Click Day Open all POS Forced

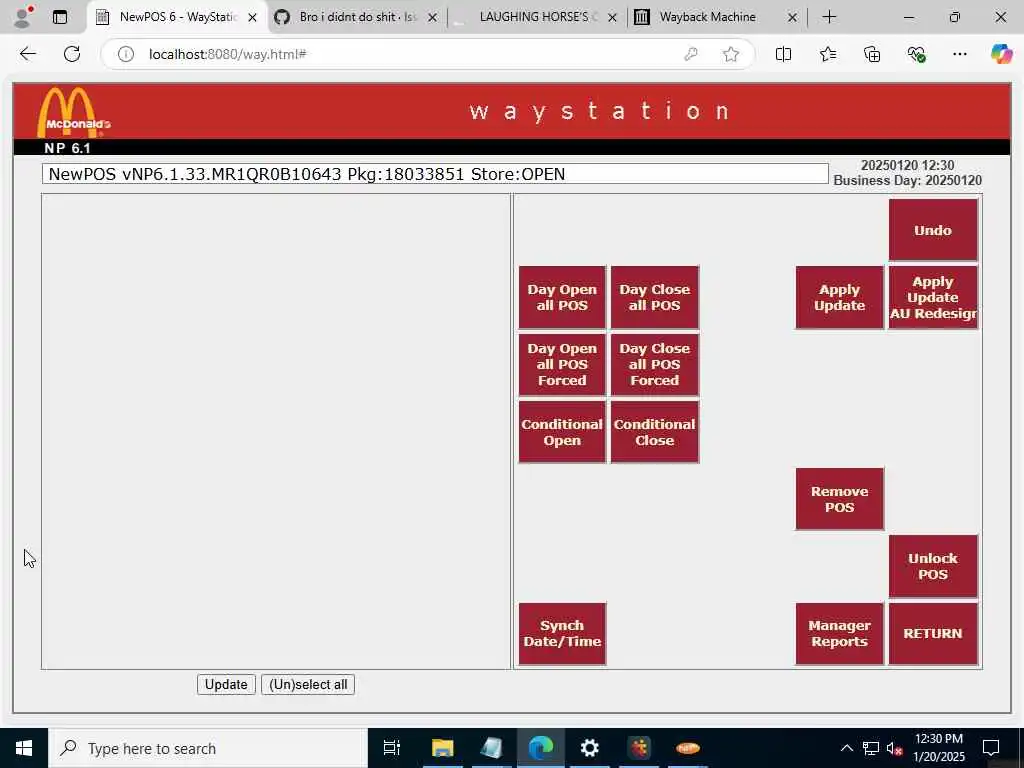coord(562,364)
